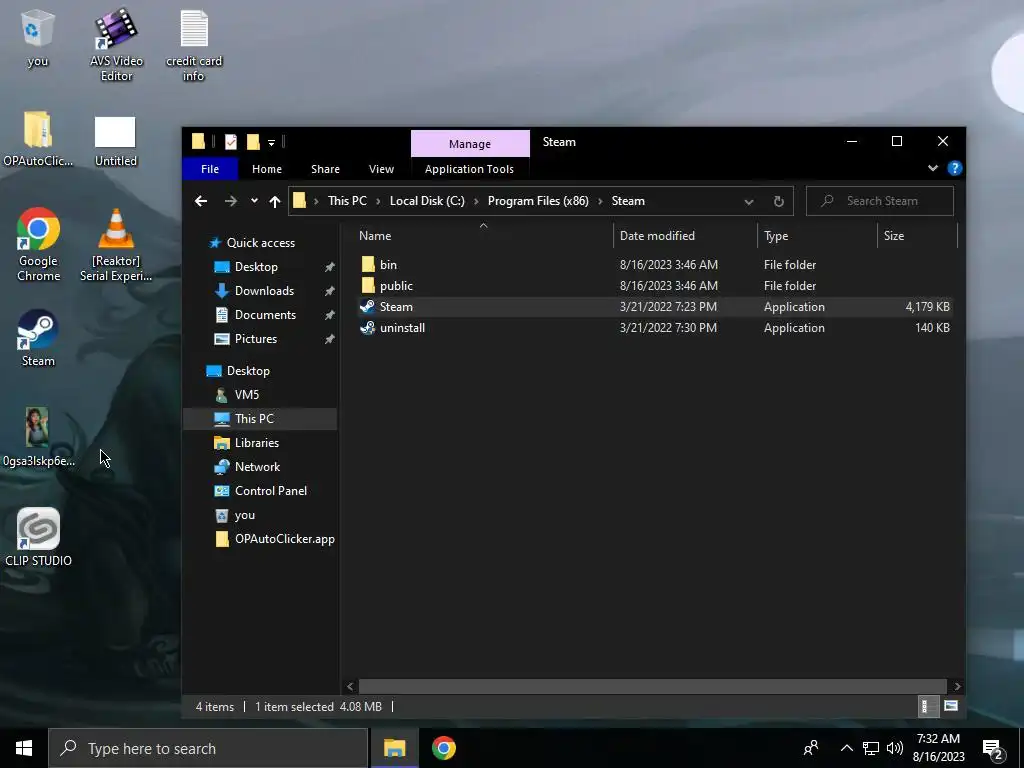This screenshot has width=1024, height=768.
Task: Select the bin folder
Action: [x=654, y=264]
